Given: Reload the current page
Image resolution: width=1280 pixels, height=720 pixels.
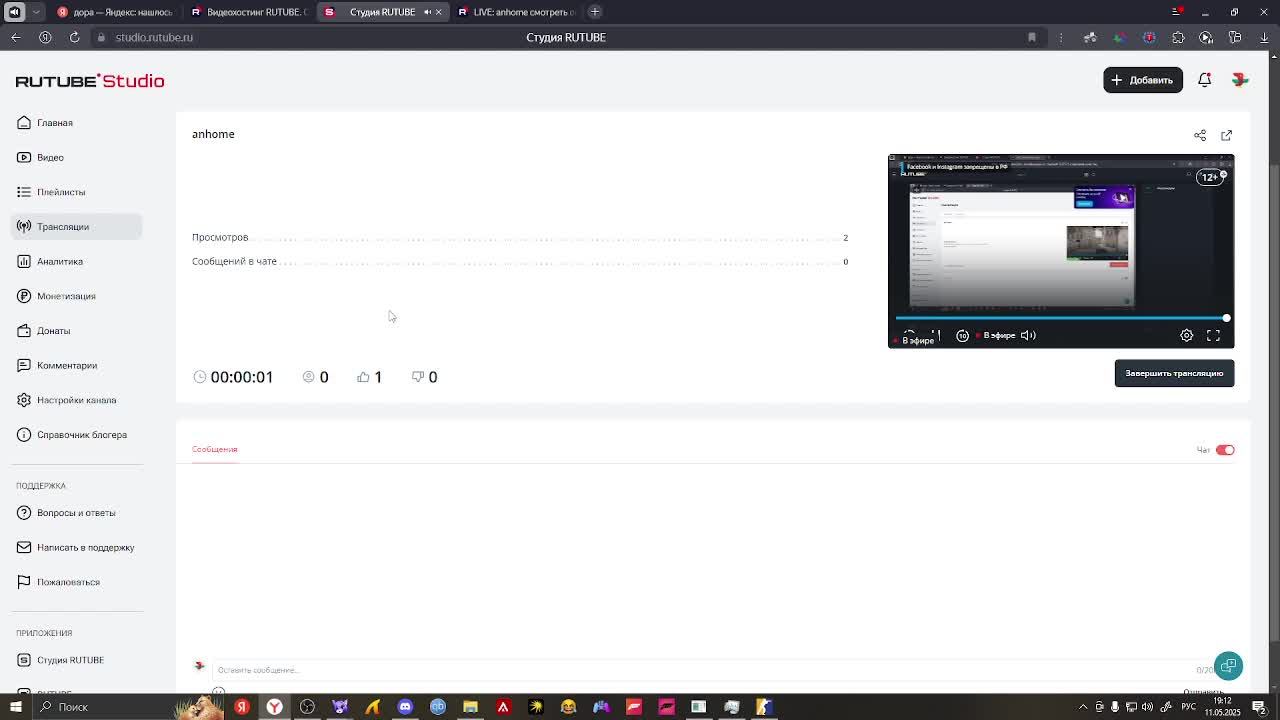Looking at the screenshot, I should tap(74, 37).
